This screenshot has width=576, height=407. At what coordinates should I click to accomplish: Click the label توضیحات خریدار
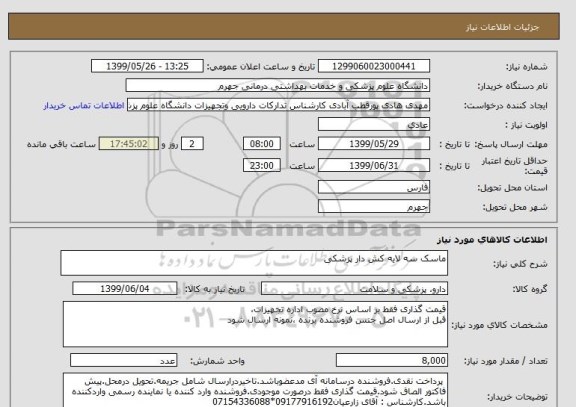pyautogui.click(x=517, y=397)
